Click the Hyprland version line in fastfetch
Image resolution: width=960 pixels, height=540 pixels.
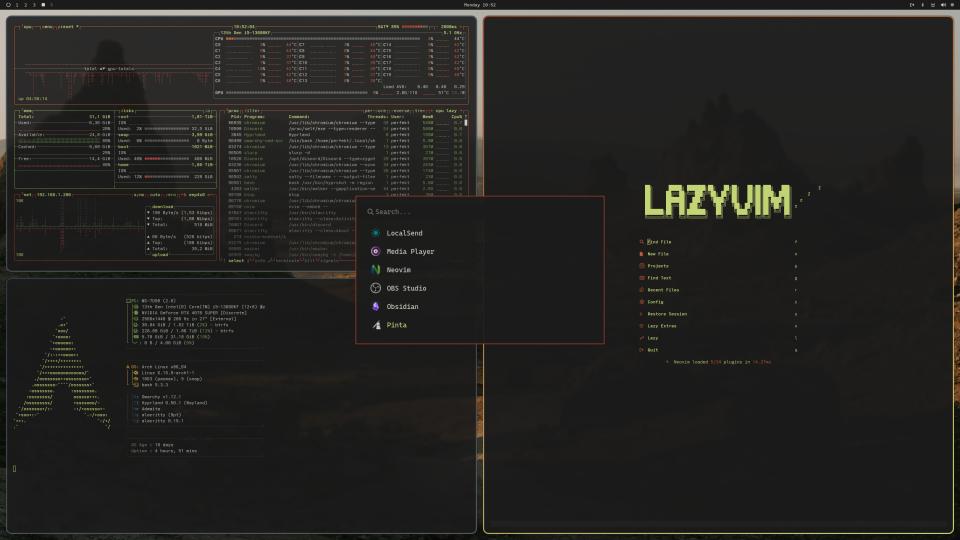coord(174,403)
